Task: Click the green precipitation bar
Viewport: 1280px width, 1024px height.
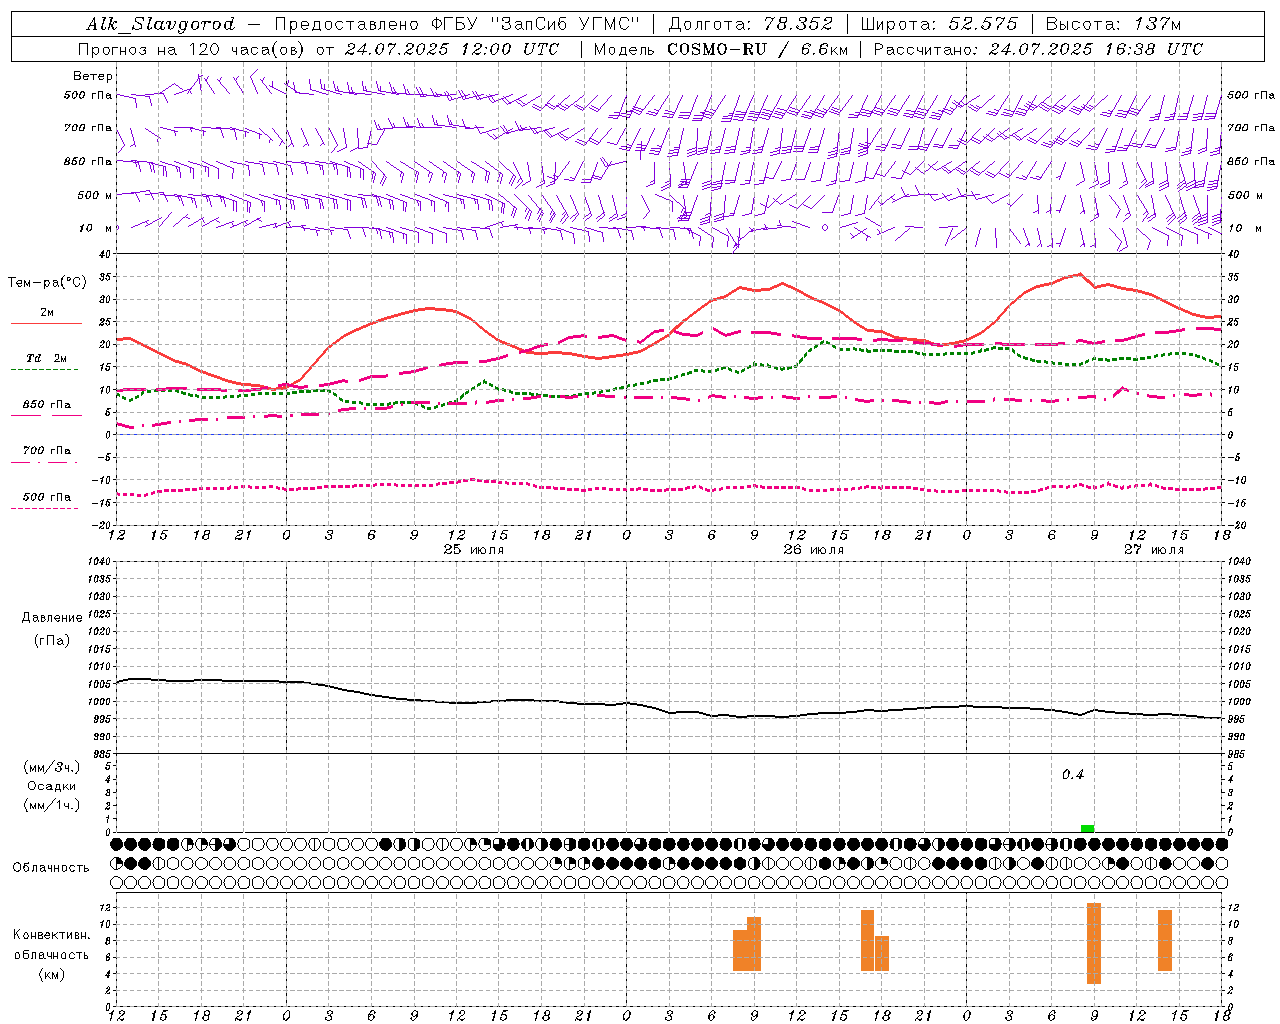Action: click(x=1087, y=828)
